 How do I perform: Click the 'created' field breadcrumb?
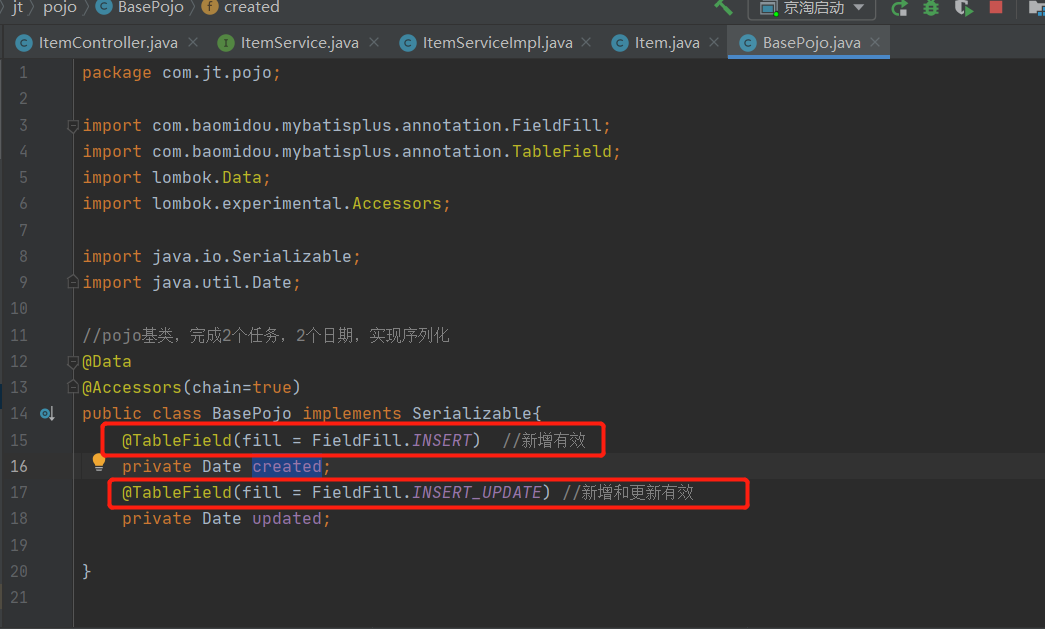coord(251,7)
